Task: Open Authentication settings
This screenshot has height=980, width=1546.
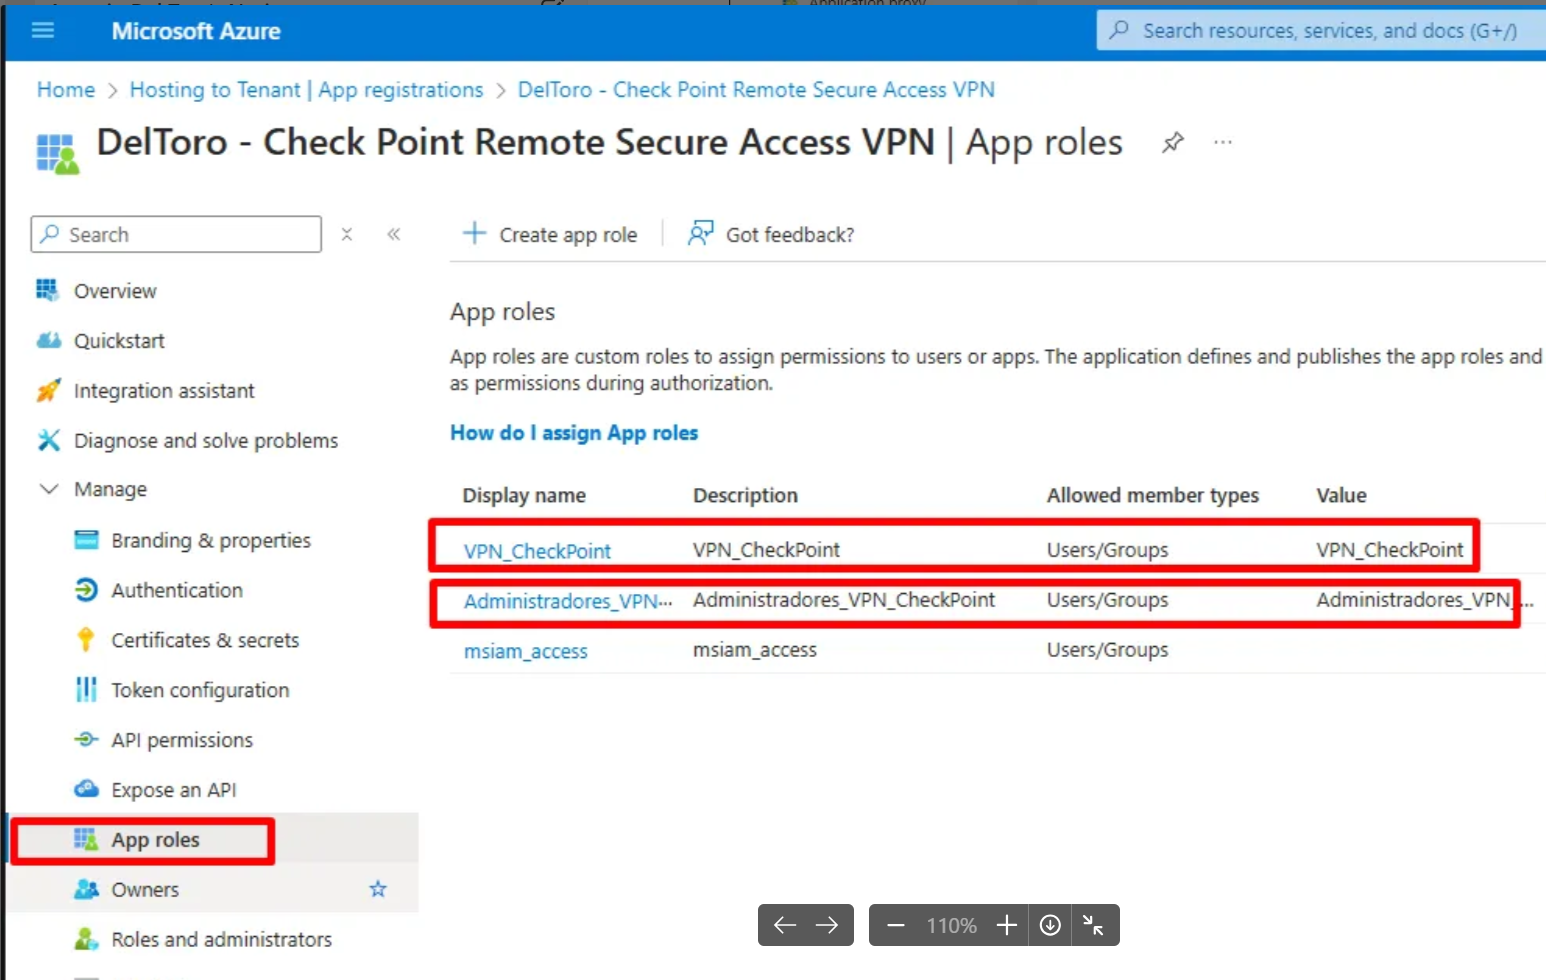Action: pos(176,590)
